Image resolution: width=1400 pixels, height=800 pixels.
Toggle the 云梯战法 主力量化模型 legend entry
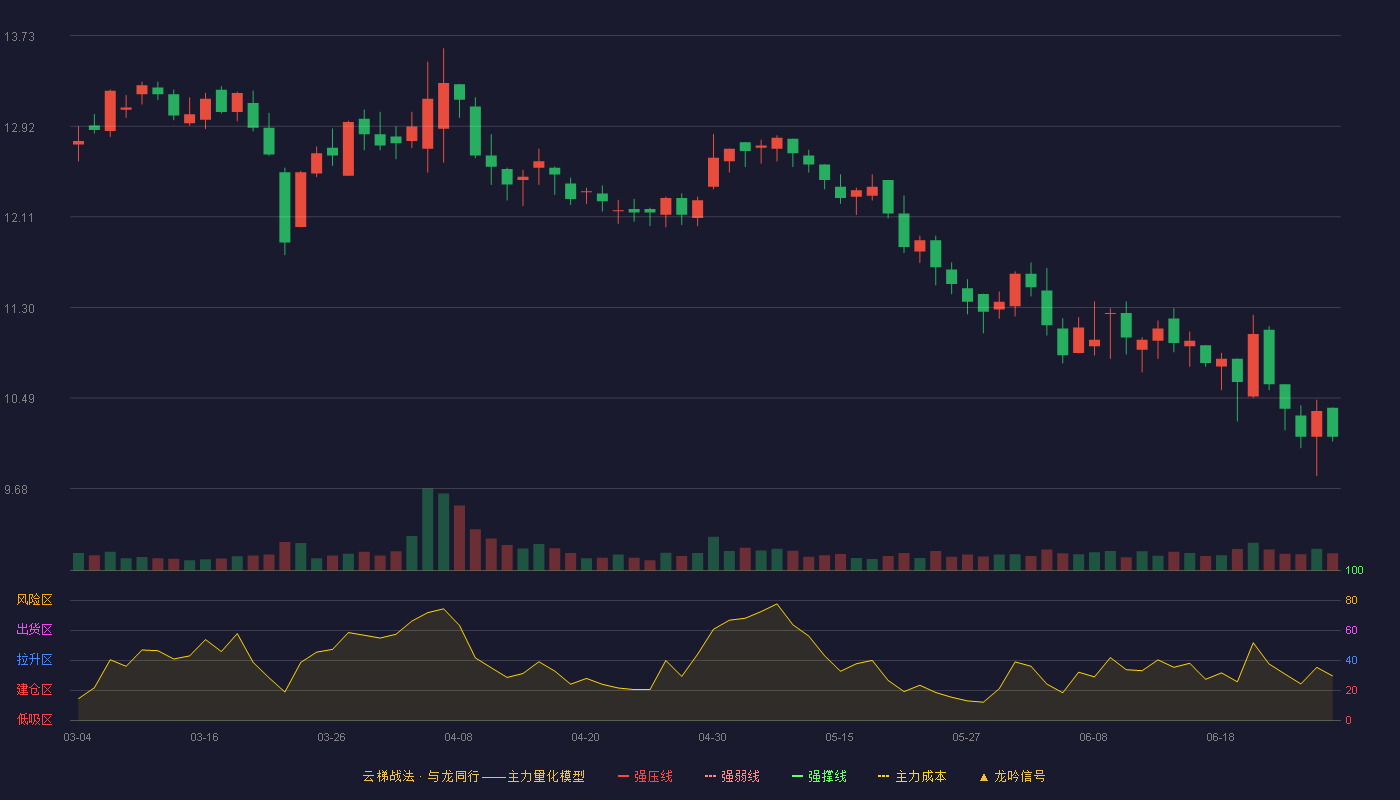tap(473, 776)
